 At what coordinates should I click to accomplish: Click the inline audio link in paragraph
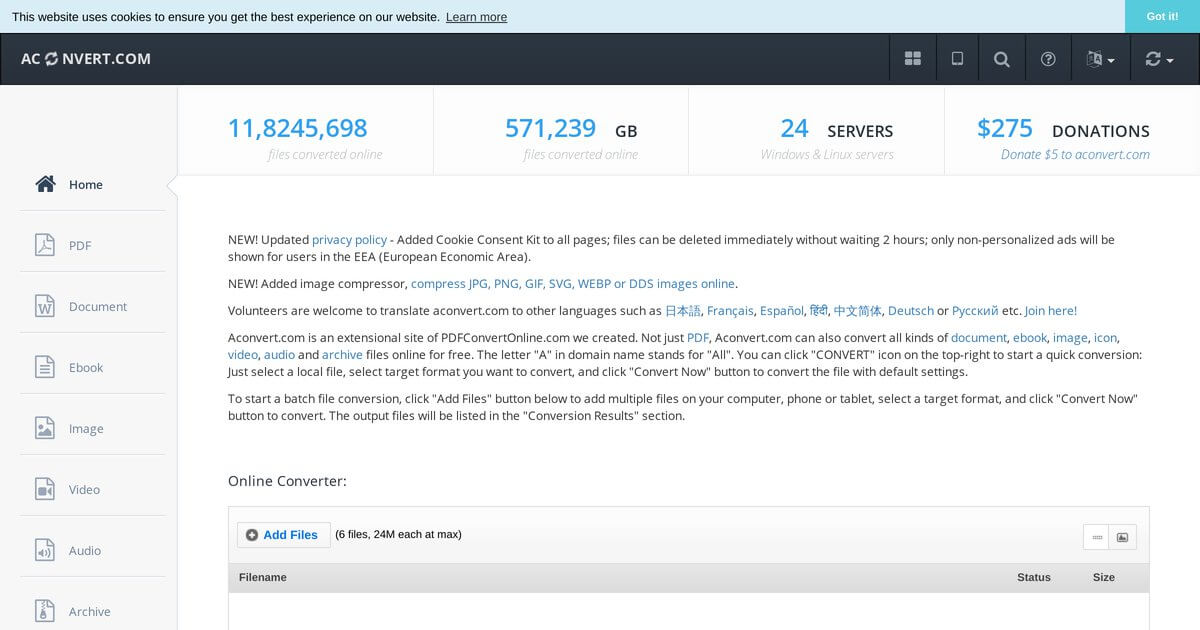(279, 355)
